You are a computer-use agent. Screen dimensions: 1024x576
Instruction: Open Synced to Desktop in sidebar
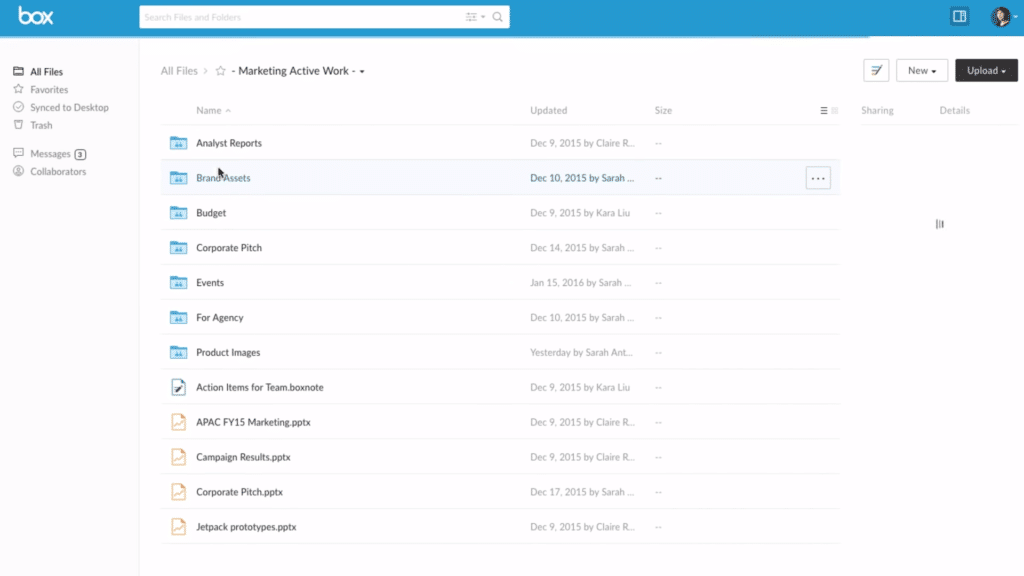69,107
